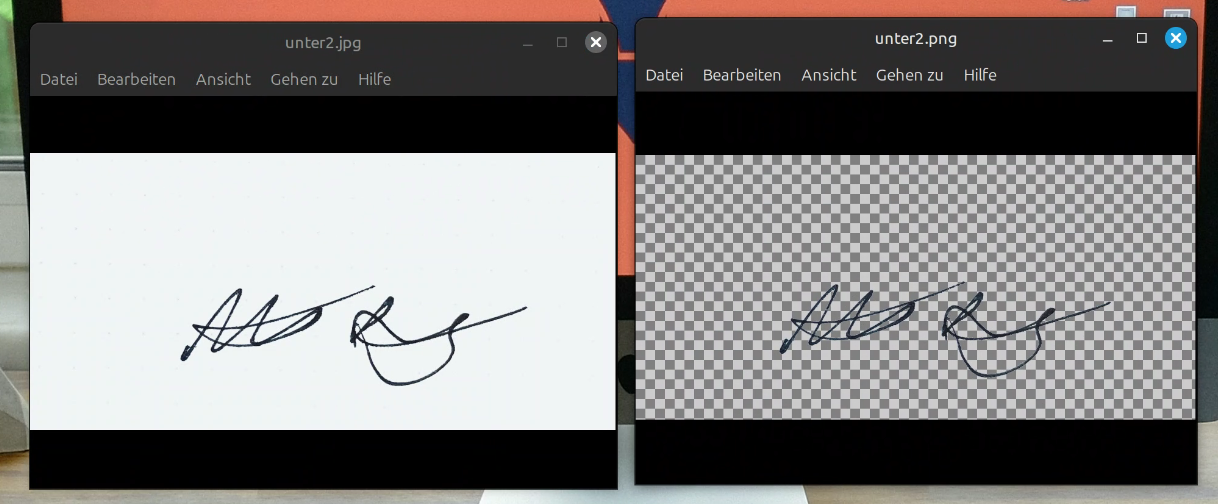Click the unter2.jpg title bar text

pos(323,43)
